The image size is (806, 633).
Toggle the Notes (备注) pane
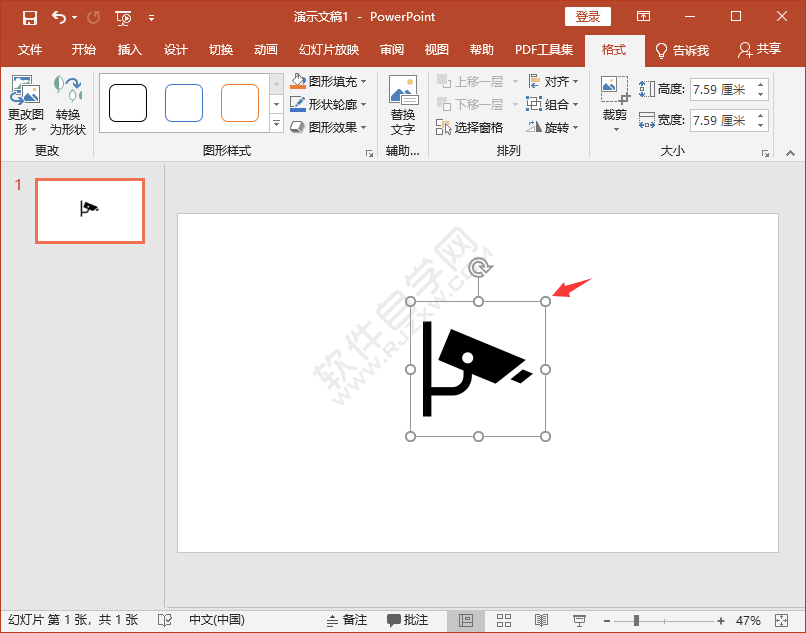(346, 620)
